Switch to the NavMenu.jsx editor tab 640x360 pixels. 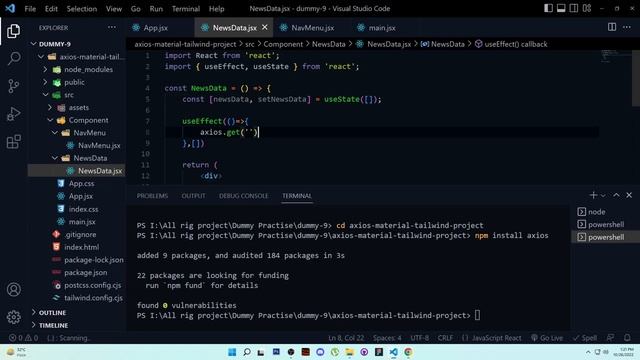point(313,28)
